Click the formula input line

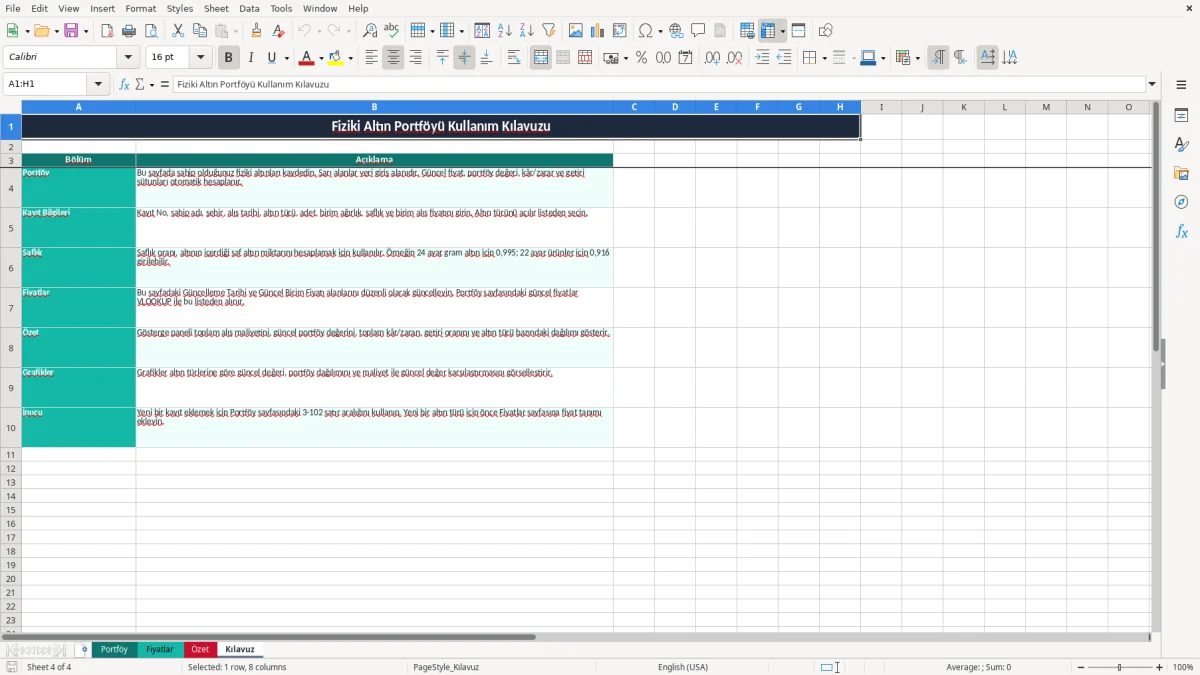(x=659, y=84)
